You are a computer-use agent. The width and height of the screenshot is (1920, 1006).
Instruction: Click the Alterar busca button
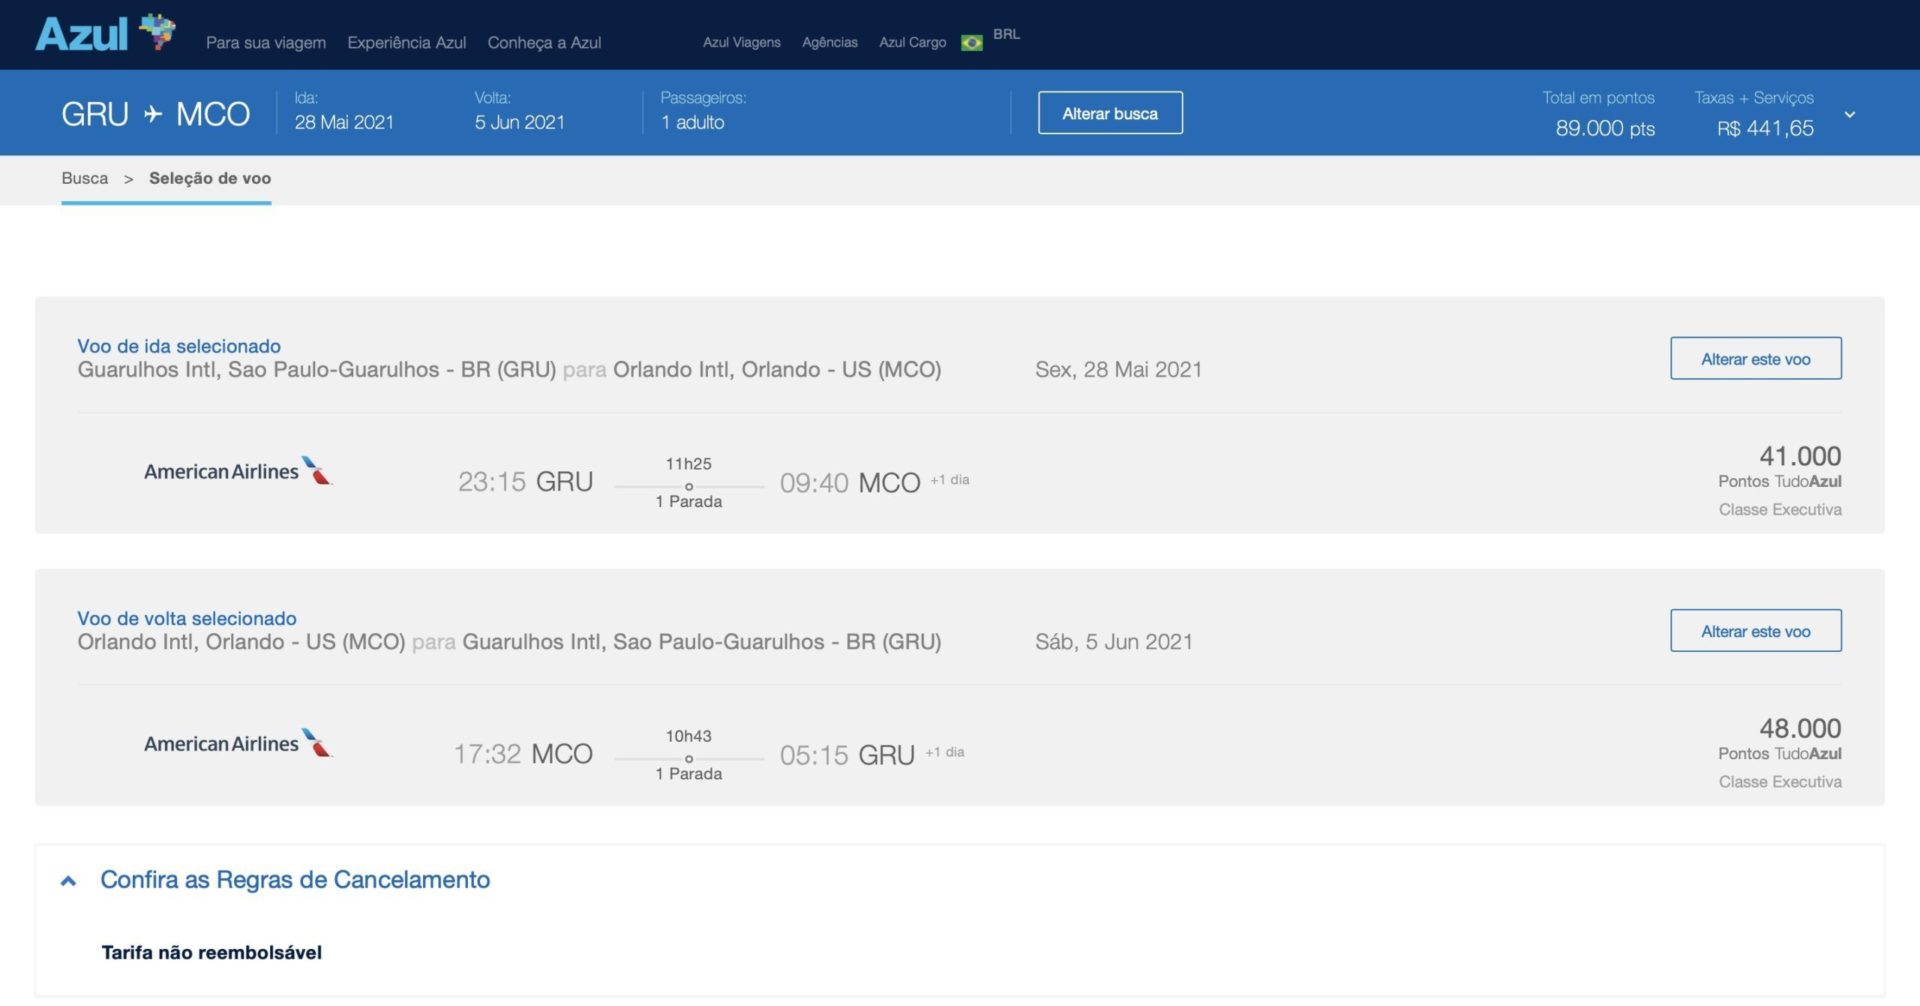click(x=1110, y=113)
